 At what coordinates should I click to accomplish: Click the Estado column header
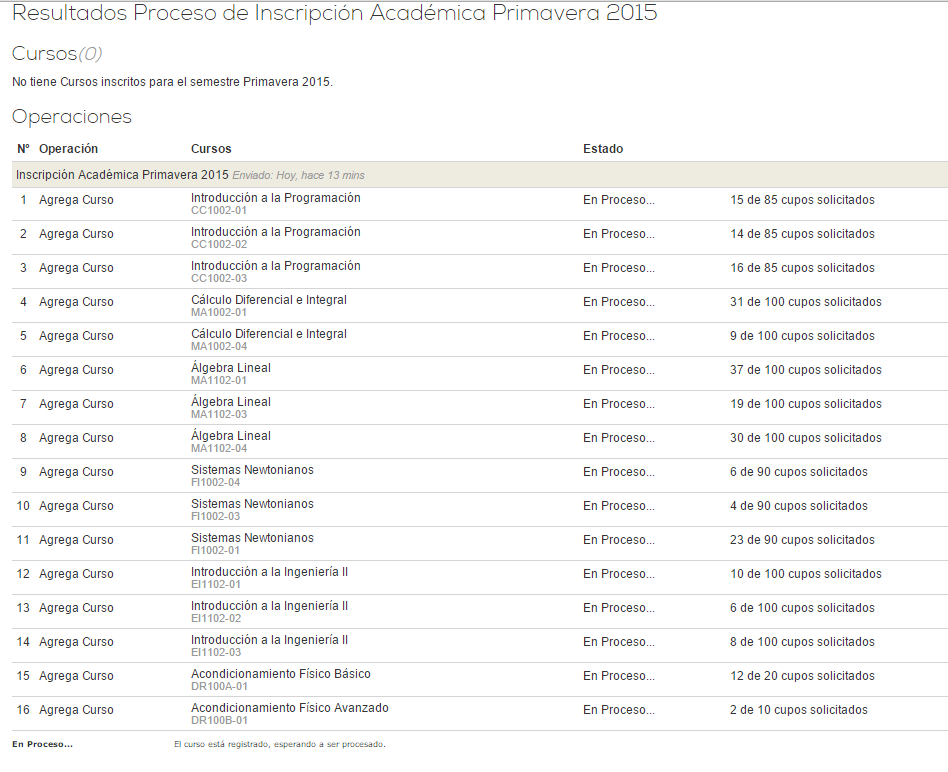[x=603, y=149]
